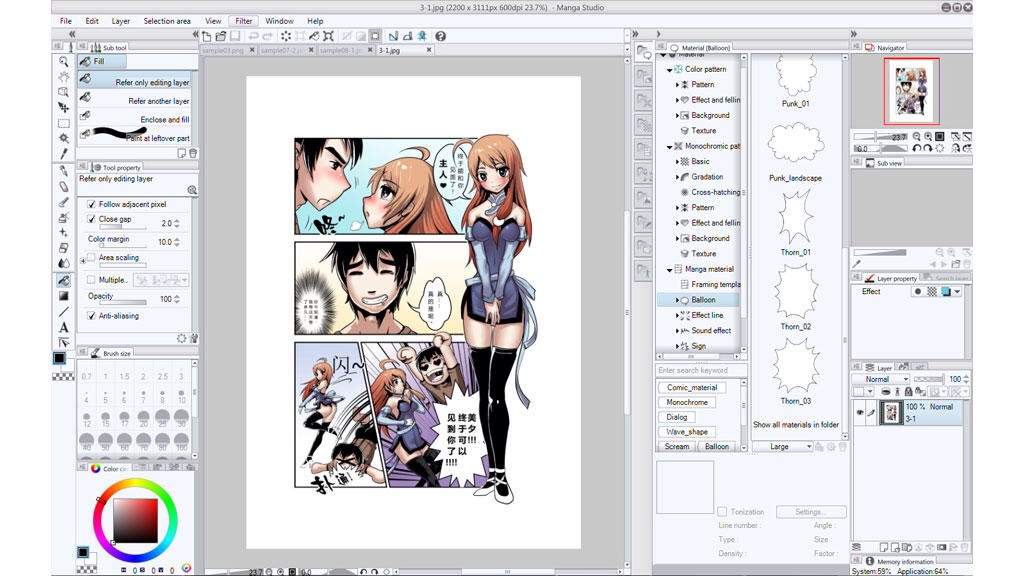Click Show all materials in folder
Image resolution: width=1024 pixels, height=576 pixels.
pos(796,424)
